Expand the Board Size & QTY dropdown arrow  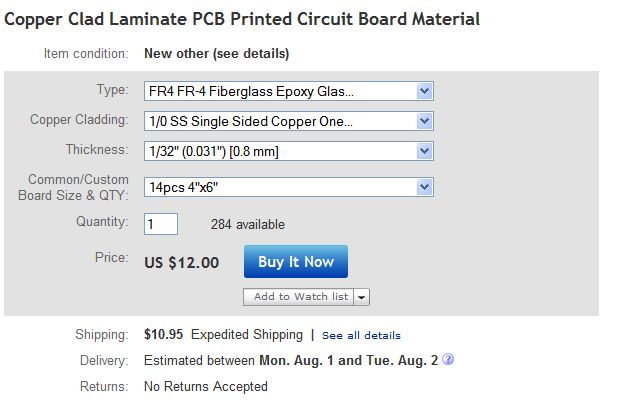(x=424, y=187)
